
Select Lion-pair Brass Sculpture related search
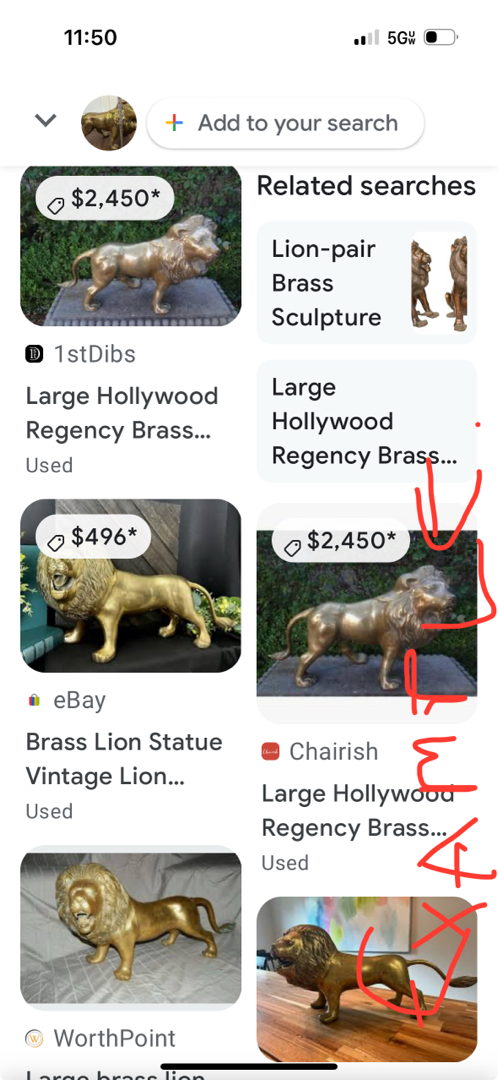tap(366, 283)
